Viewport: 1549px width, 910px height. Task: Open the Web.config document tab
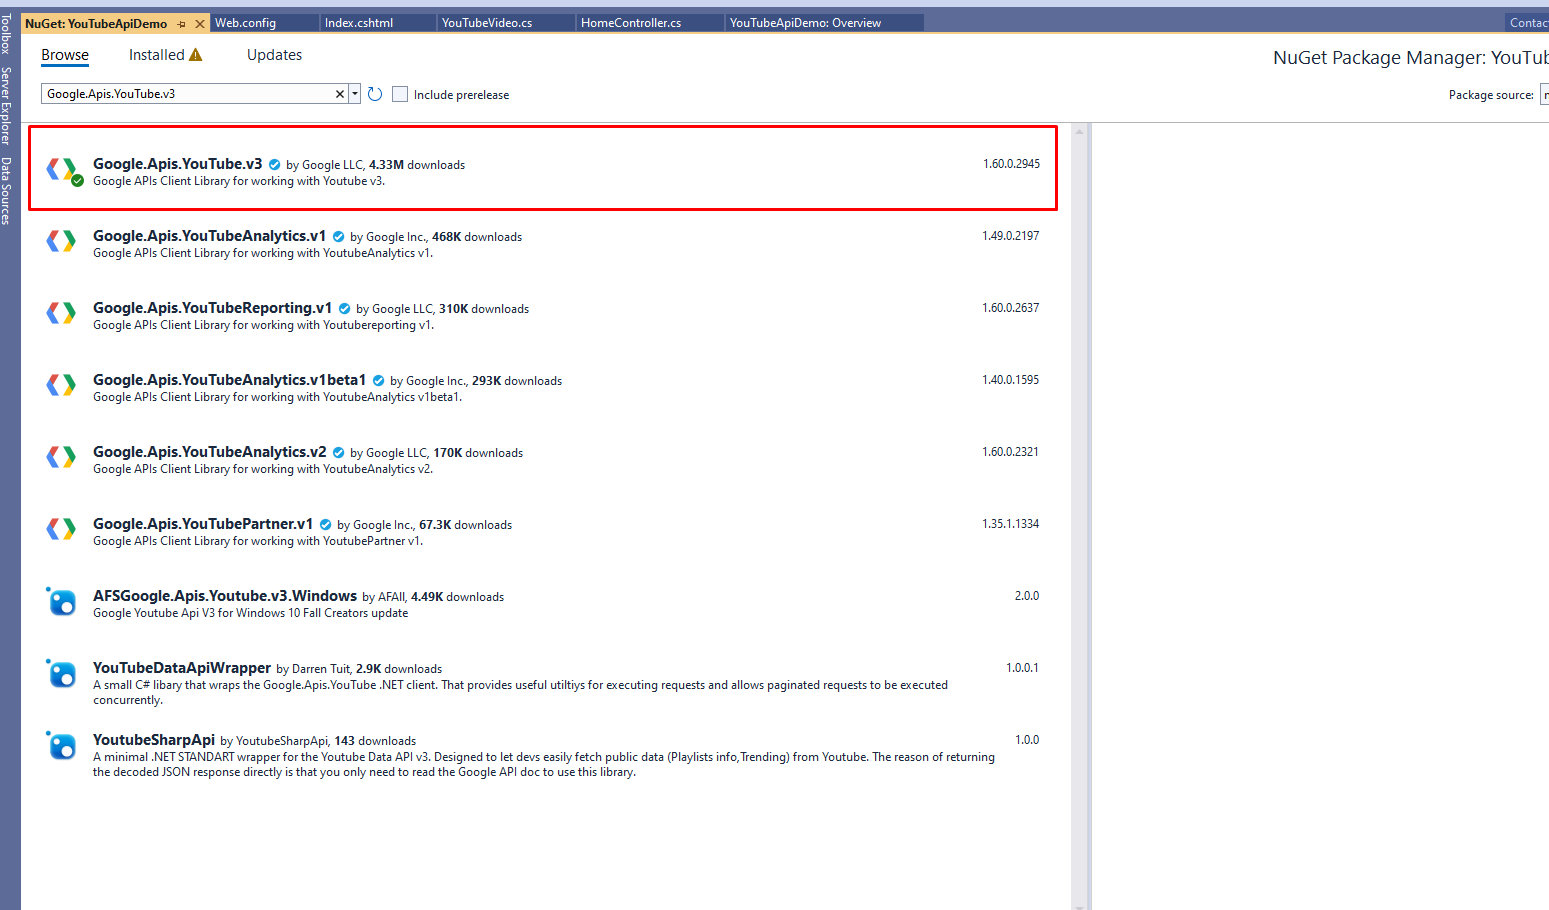265,23
